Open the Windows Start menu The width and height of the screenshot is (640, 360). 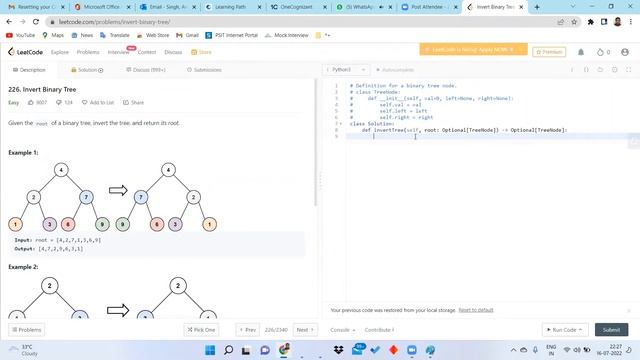click(210, 350)
